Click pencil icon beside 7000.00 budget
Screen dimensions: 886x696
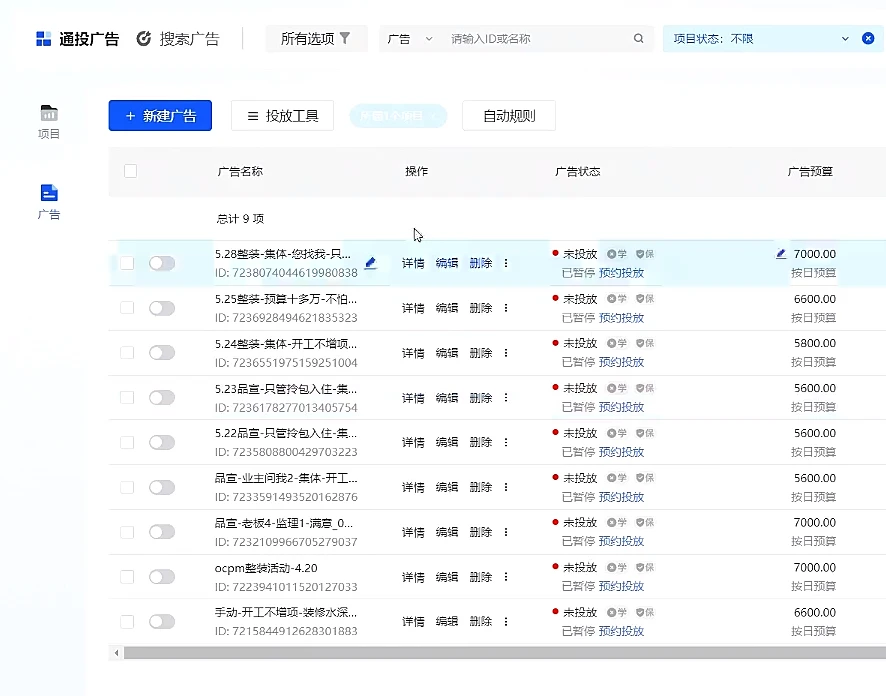point(781,254)
